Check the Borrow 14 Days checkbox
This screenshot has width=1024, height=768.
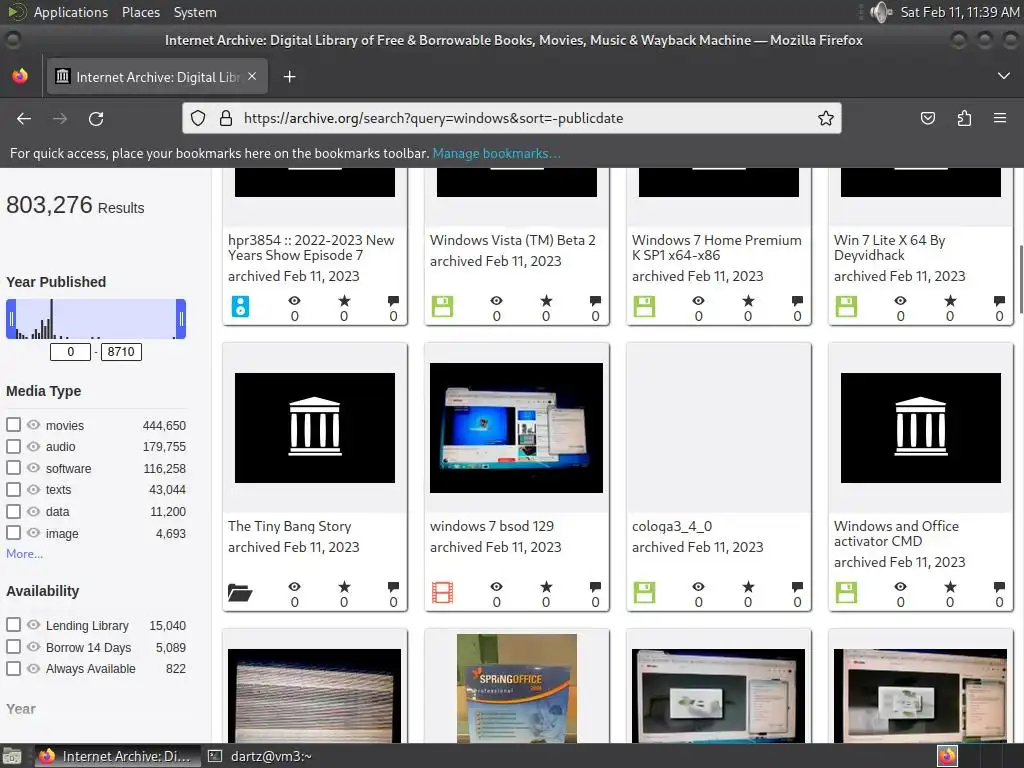click(13, 647)
